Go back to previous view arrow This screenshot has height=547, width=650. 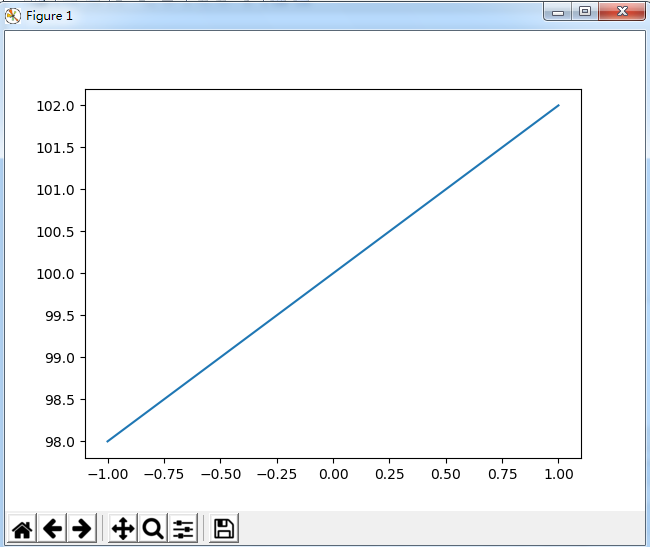coord(52,528)
